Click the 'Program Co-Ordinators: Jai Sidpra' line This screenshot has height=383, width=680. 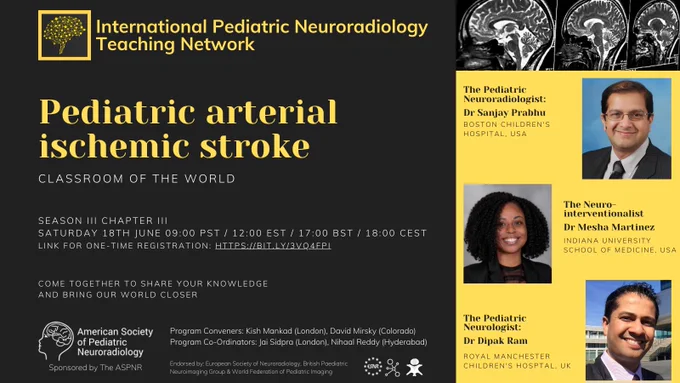click(x=298, y=342)
